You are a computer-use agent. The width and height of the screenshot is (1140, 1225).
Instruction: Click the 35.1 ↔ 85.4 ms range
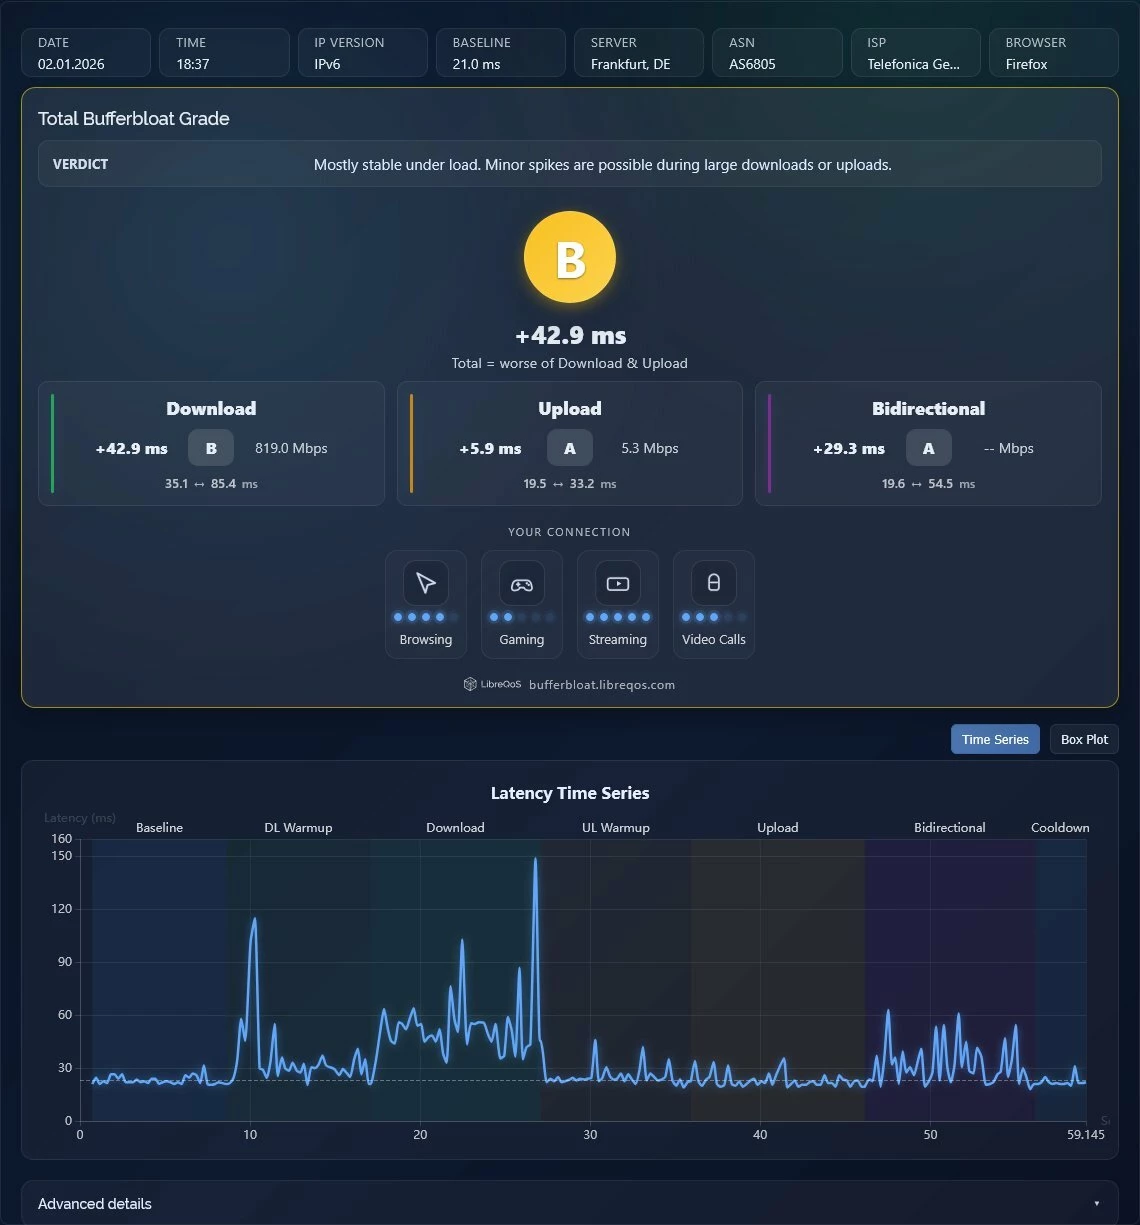pyautogui.click(x=211, y=484)
